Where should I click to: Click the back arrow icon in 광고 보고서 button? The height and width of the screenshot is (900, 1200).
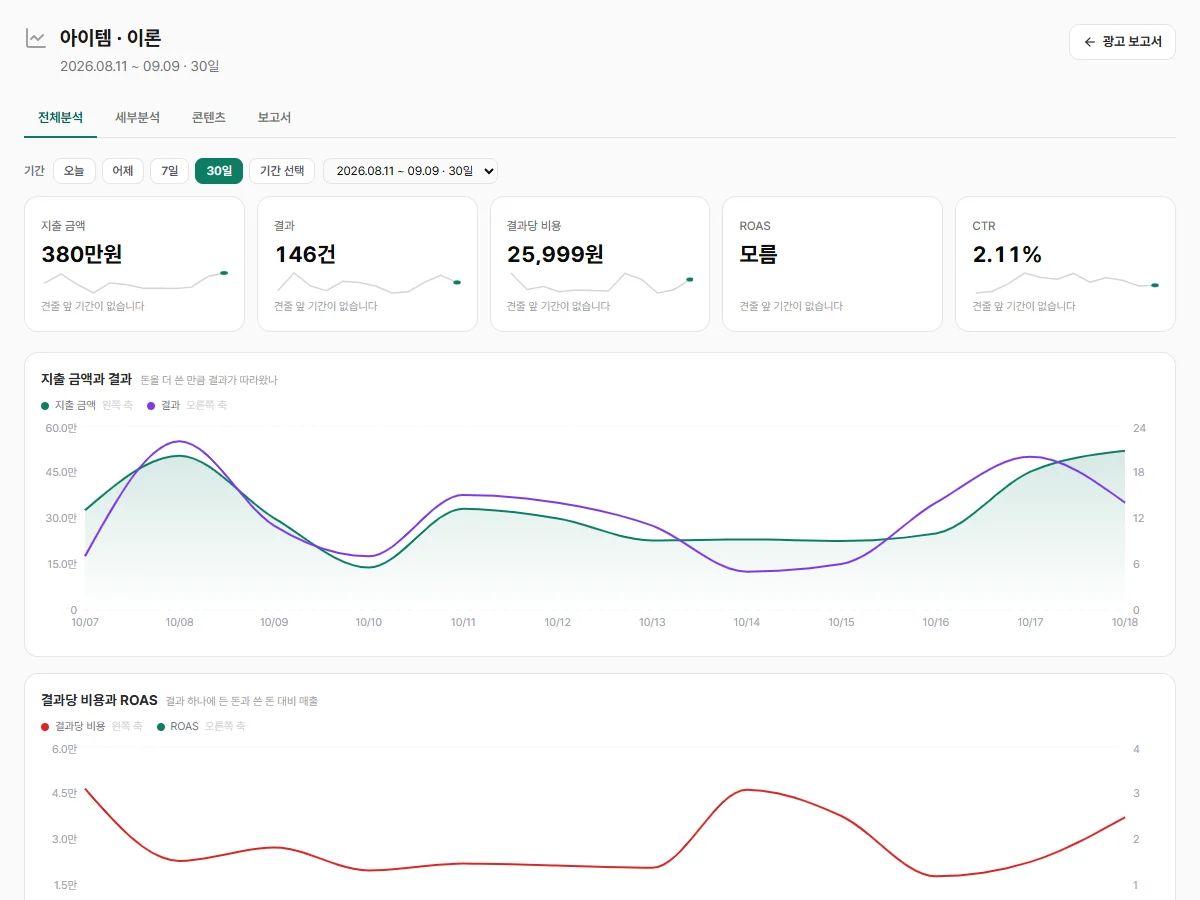[1090, 42]
